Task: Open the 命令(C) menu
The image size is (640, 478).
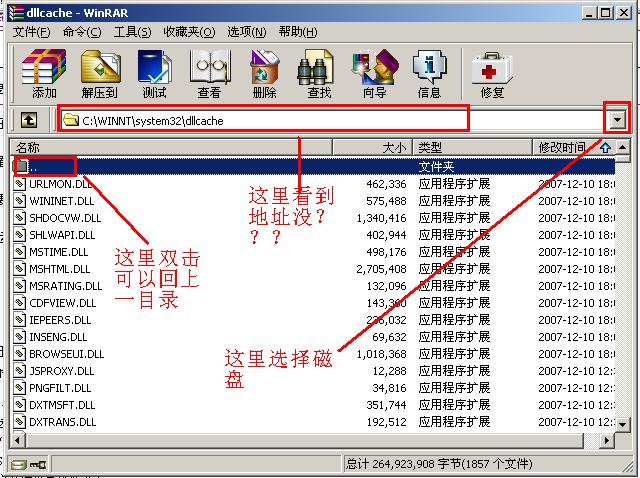Action: point(82,32)
